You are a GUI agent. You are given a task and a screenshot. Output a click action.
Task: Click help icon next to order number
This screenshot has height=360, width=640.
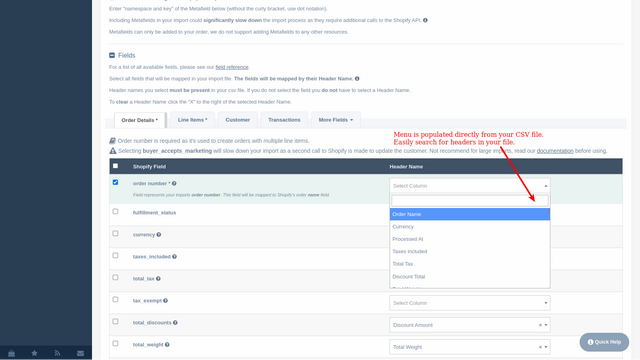[174, 183]
